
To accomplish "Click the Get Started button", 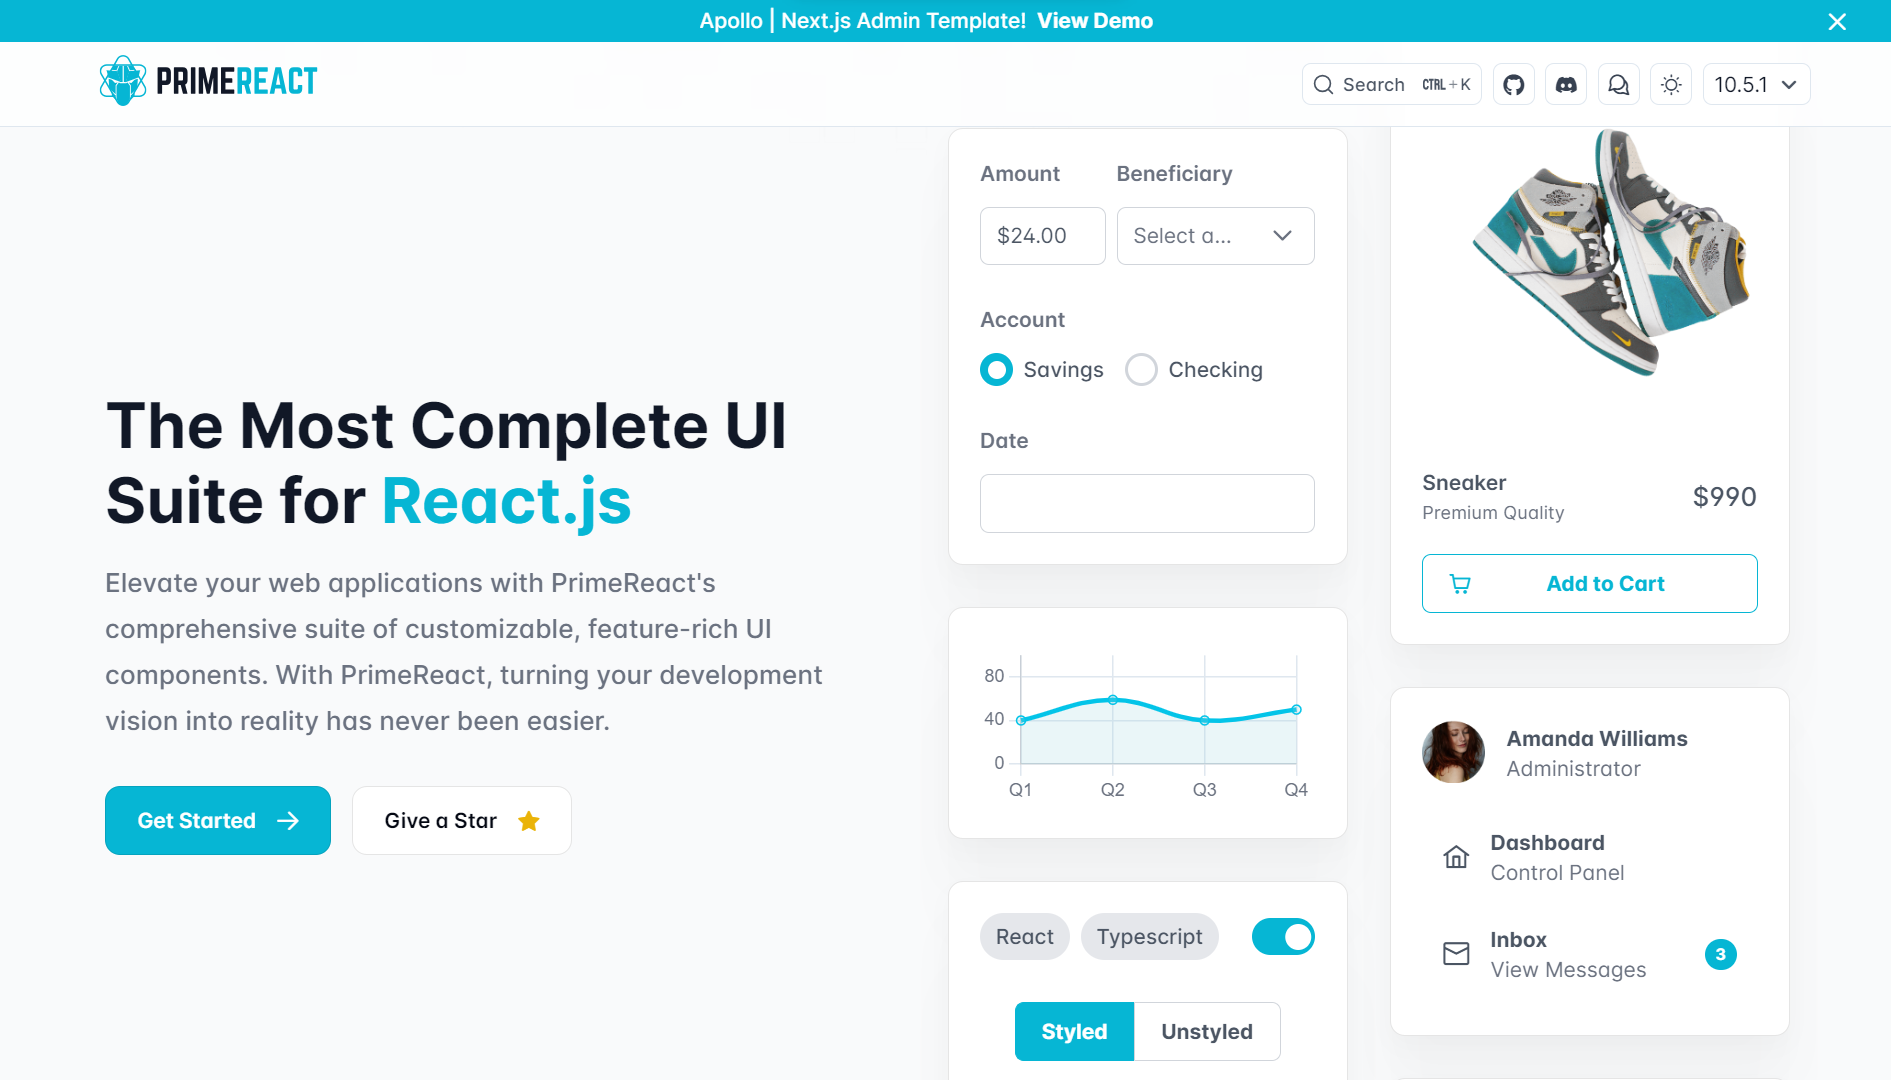I will pyautogui.click(x=218, y=821).
